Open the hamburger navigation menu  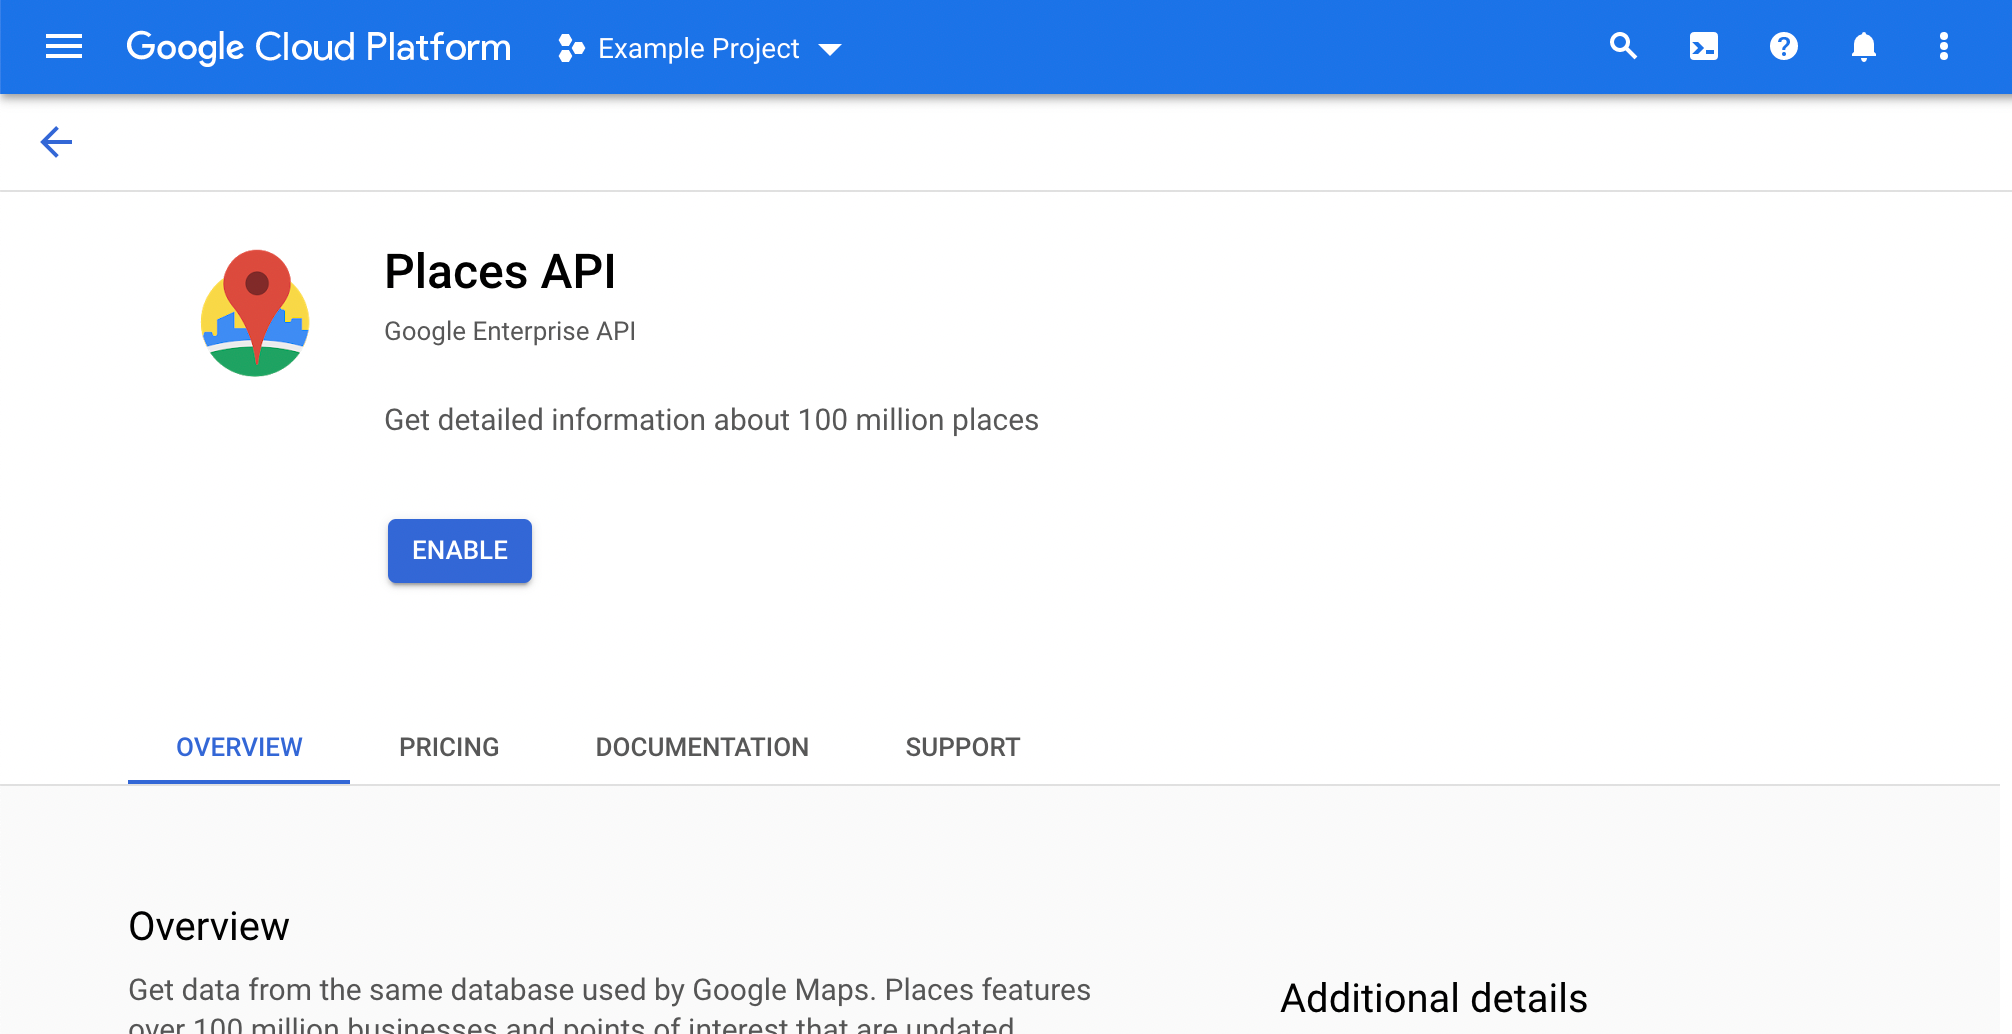pos(64,47)
